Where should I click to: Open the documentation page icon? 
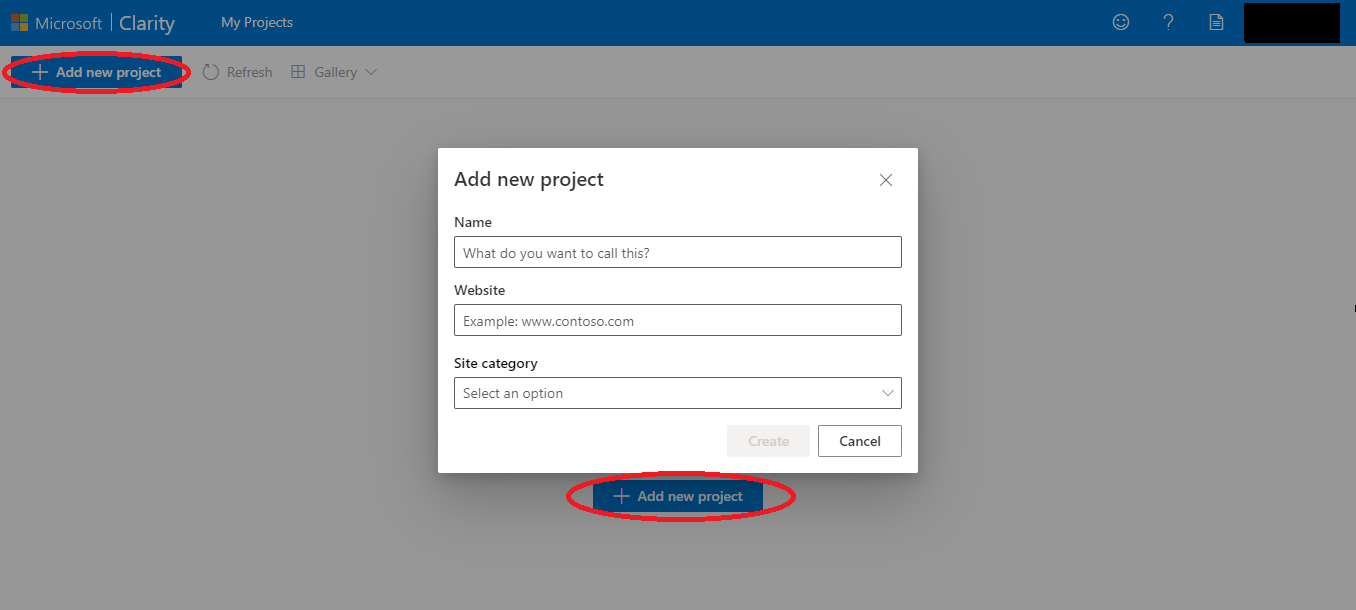click(x=1216, y=22)
